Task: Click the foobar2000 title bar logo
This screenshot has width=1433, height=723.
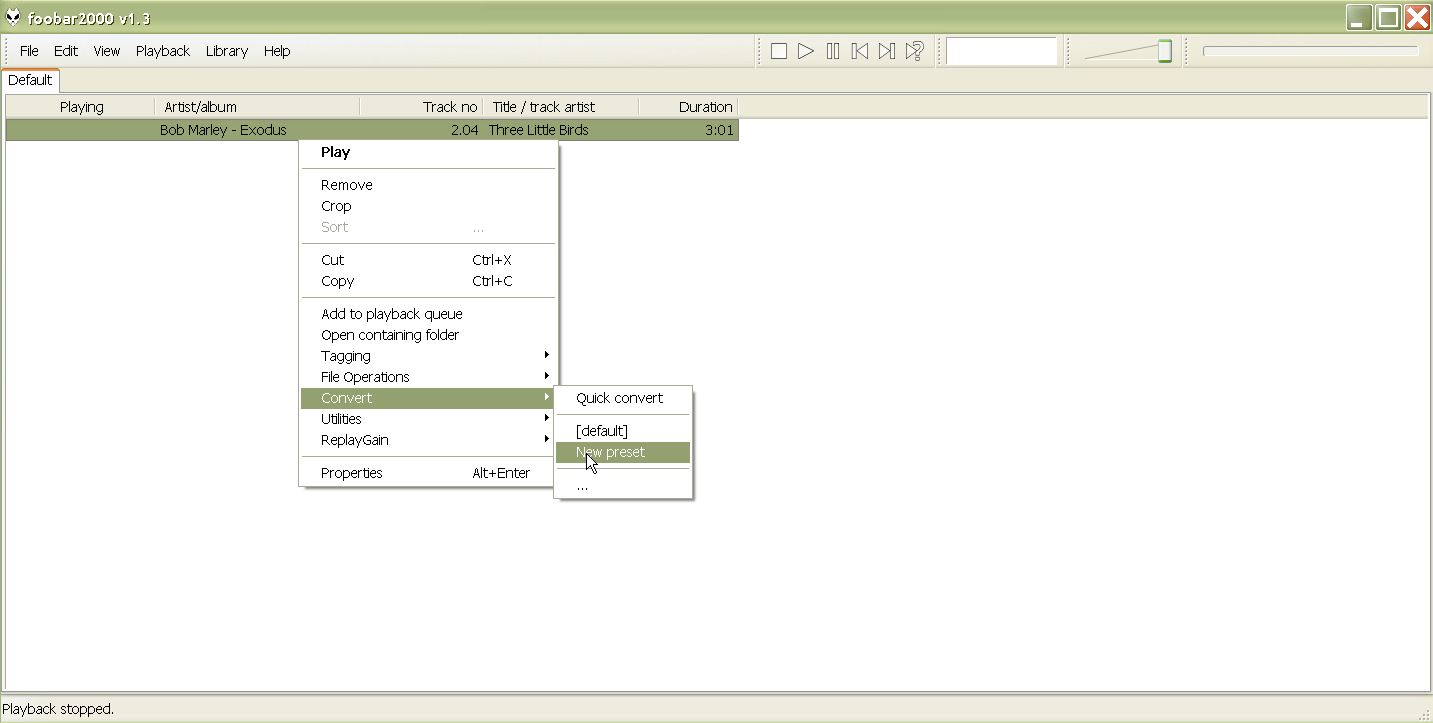Action: pos(13,17)
